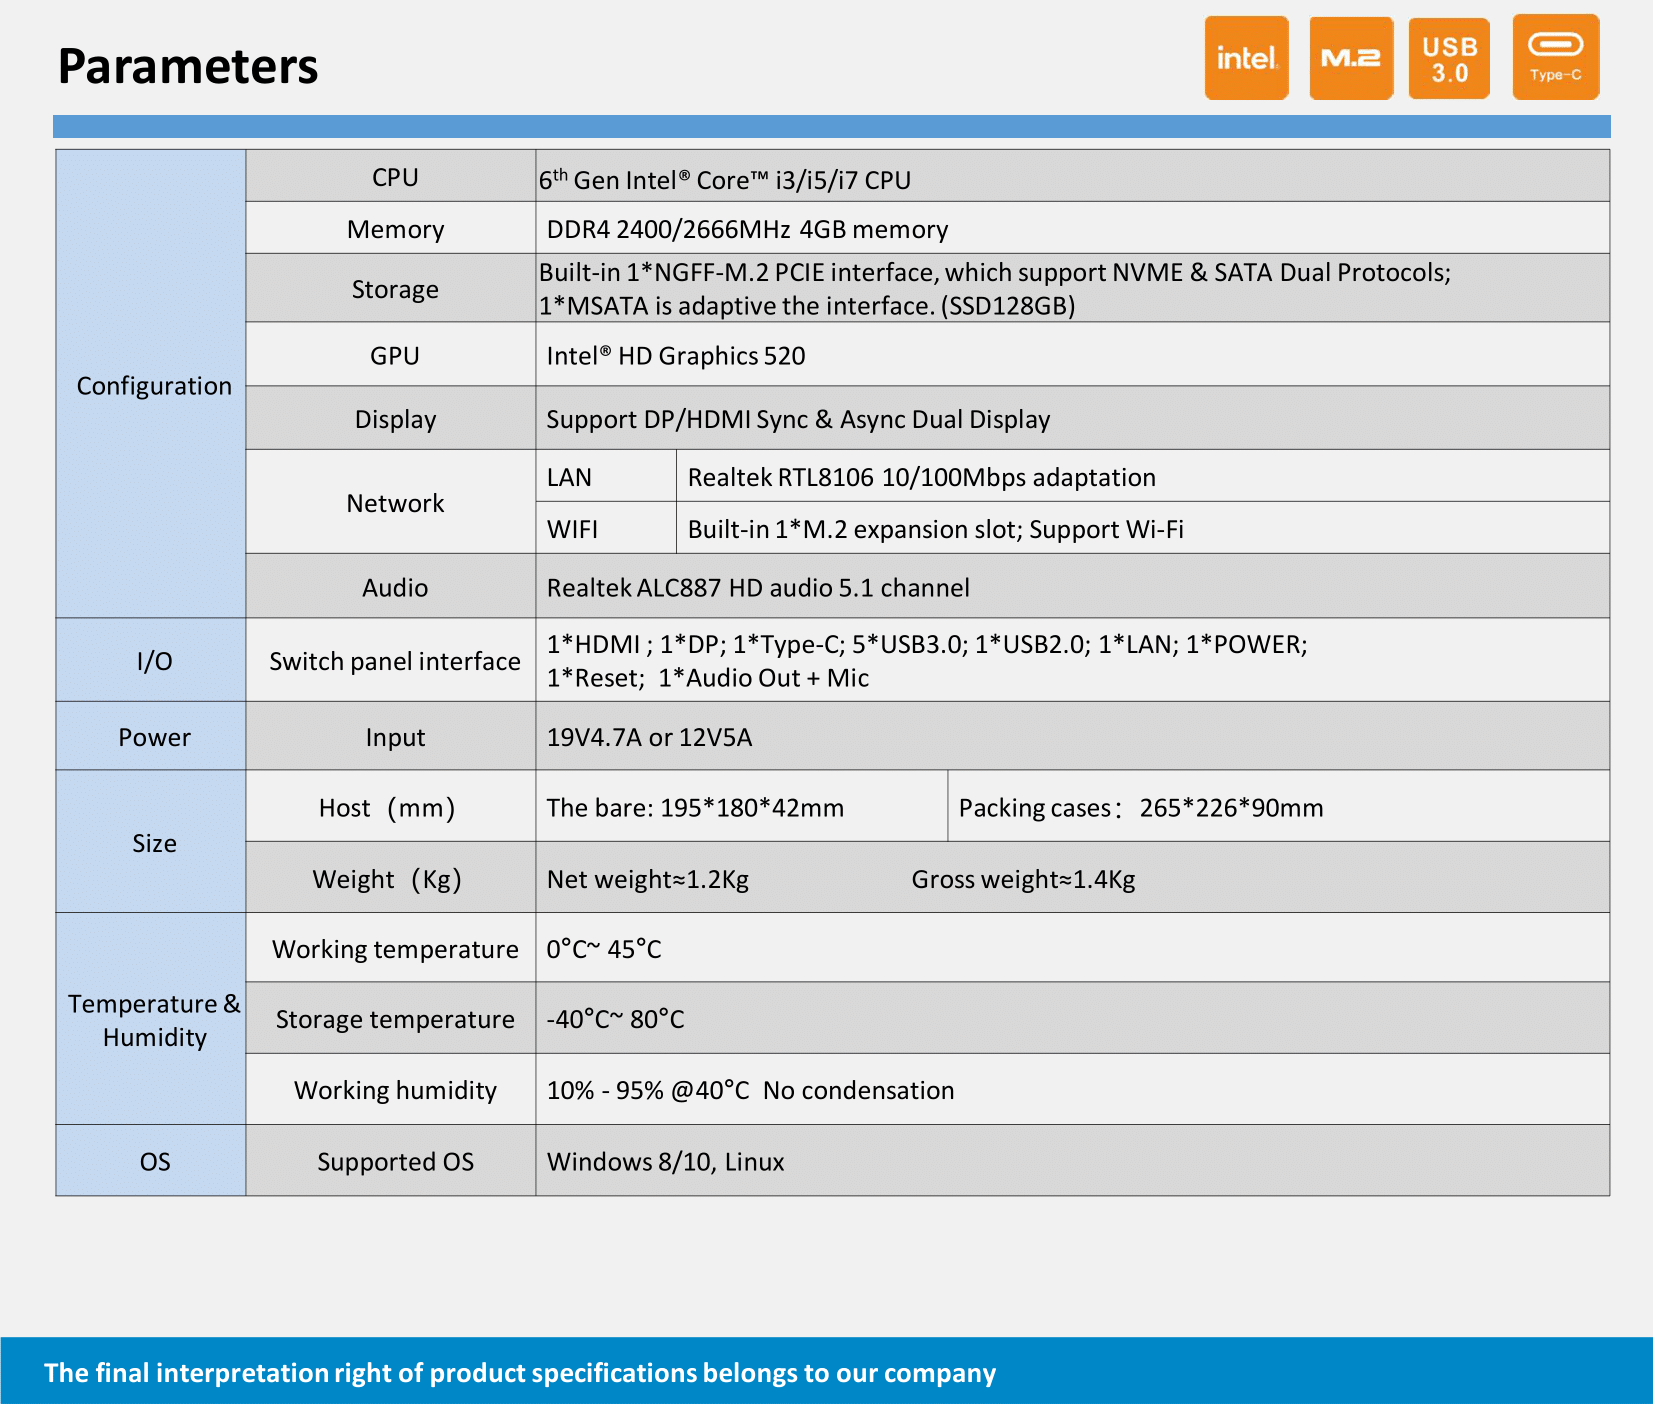Click Support DP/HDMI Dual Display text
Screen dimensions: 1653x1404
[x=798, y=419]
